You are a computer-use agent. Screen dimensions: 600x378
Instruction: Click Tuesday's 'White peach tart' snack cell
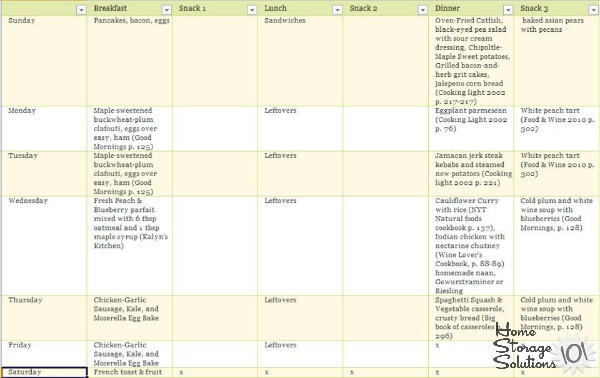[x=557, y=174]
